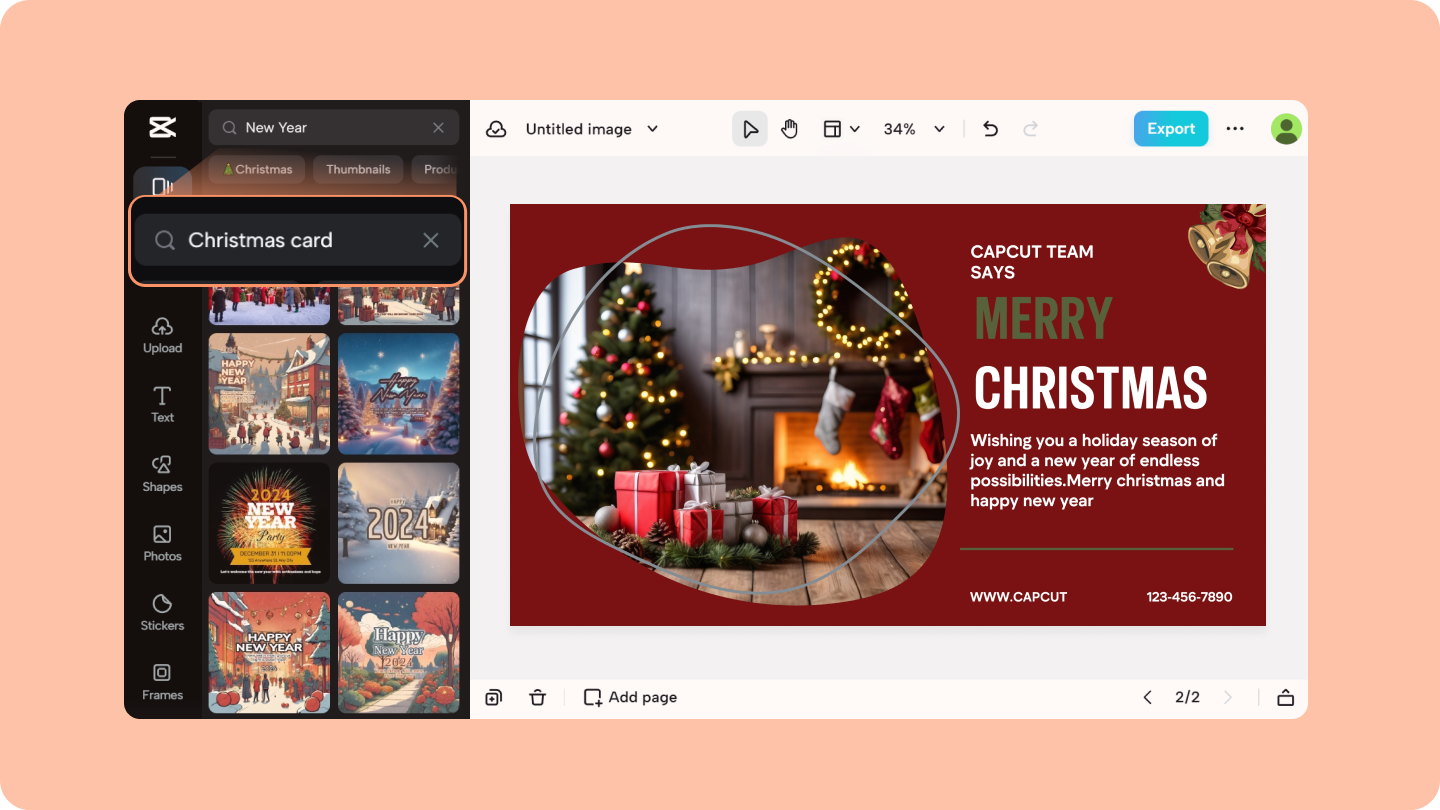Click the cloud save status icon

[x=496, y=129]
